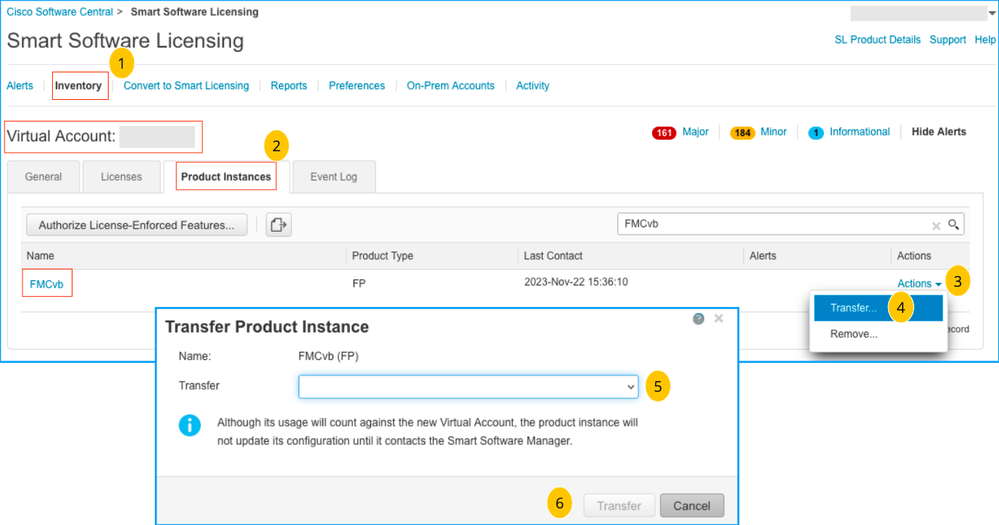
Task: Close the Transfer Product Instance dialog
Action: 719,318
